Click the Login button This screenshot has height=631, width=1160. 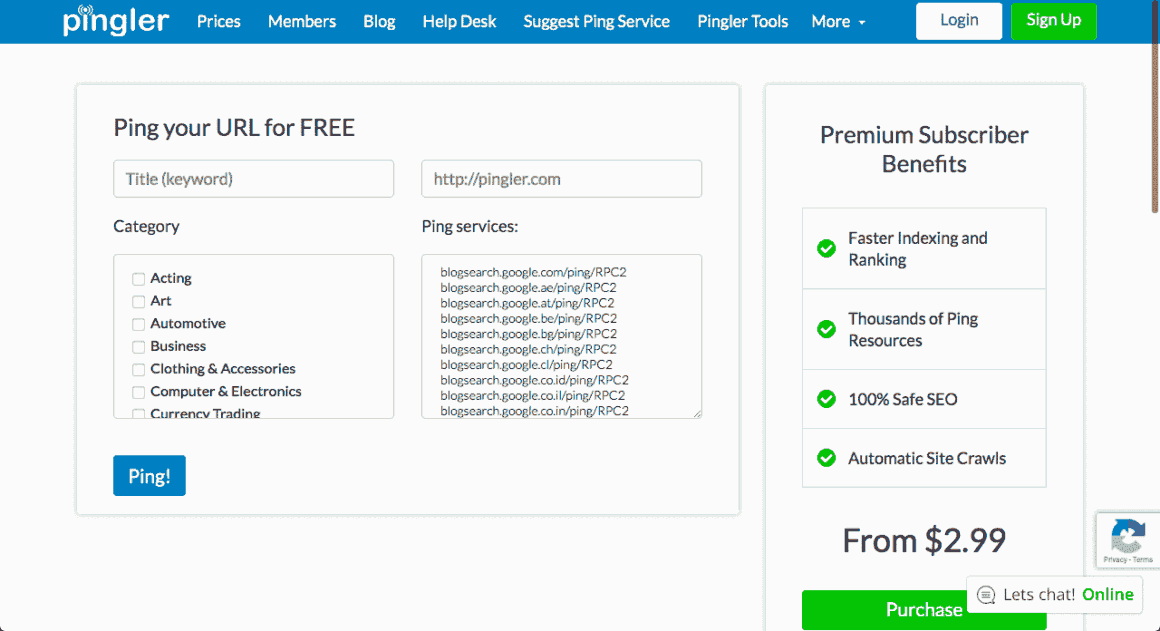pos(958,21)
